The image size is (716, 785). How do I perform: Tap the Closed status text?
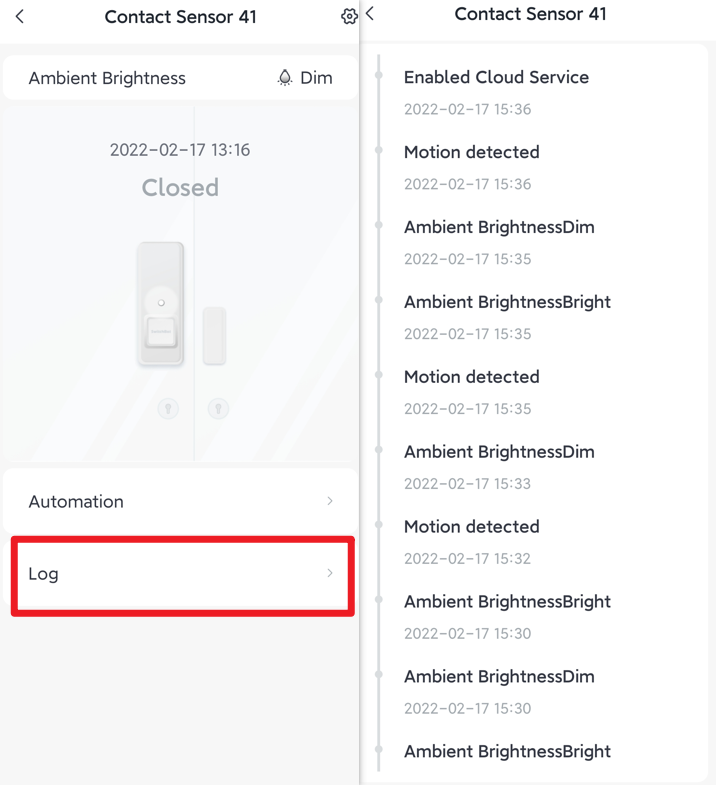[180, 188]
